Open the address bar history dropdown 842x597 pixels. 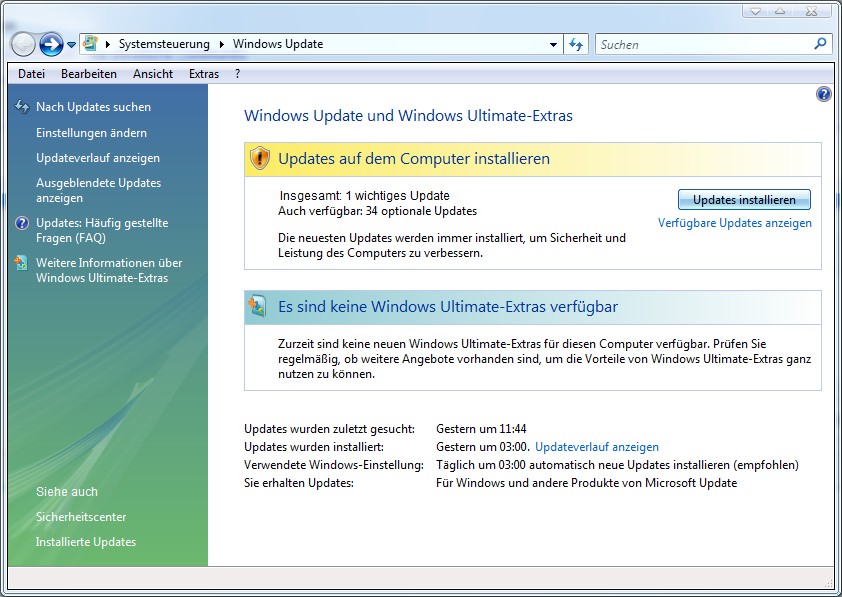point(553,45)
